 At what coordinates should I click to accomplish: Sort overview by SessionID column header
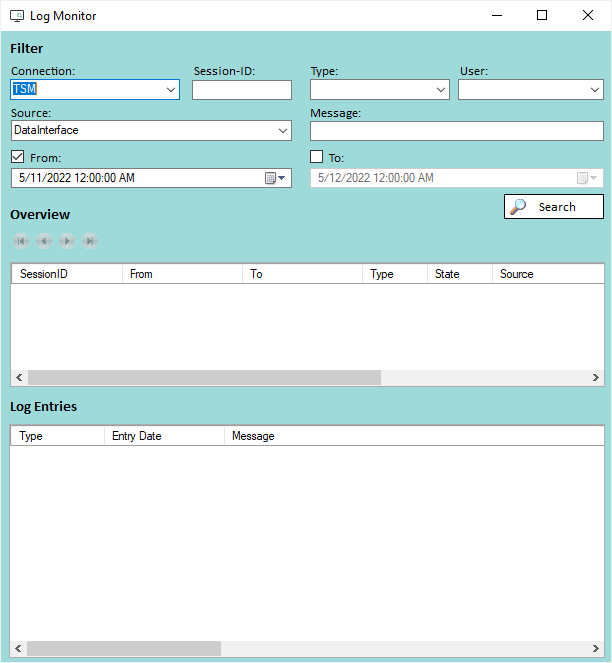pos(66,274)
